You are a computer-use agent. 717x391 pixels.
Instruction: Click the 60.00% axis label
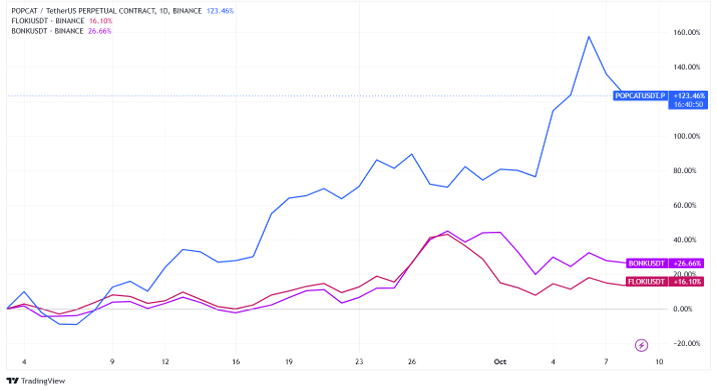(685, 205)
